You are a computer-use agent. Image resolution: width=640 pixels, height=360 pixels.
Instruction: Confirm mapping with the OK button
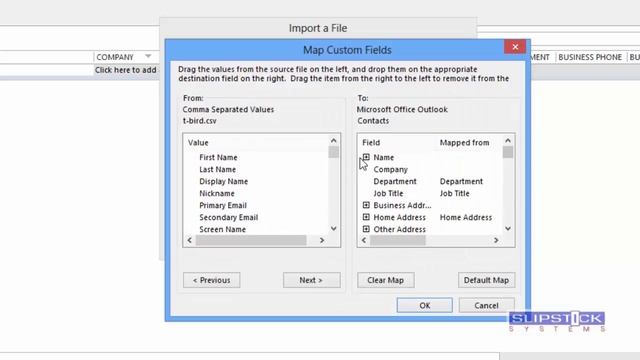click(424, 305)
